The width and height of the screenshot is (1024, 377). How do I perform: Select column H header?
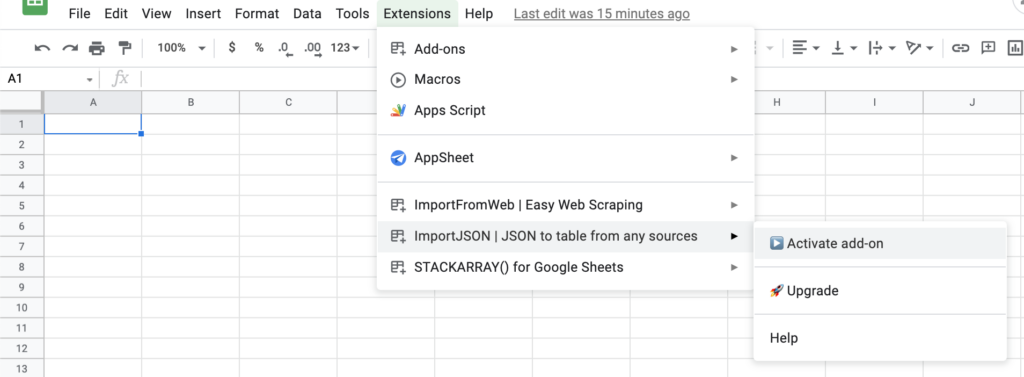776,103
